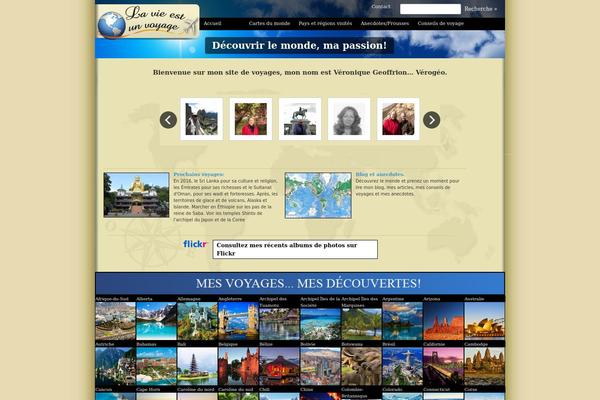This screenshot has width=600, height=400.
Task: Click the Contact link in the header
Action: pyautogui.click(x=381, y=7)
